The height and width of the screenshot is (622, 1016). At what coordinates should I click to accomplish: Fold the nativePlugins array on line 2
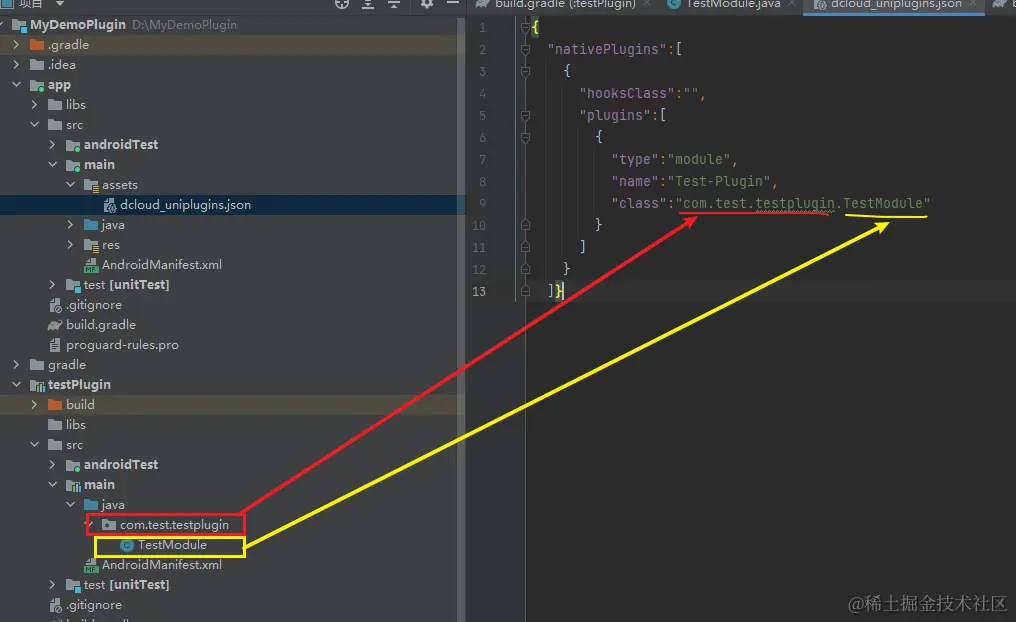click(525, 49)
